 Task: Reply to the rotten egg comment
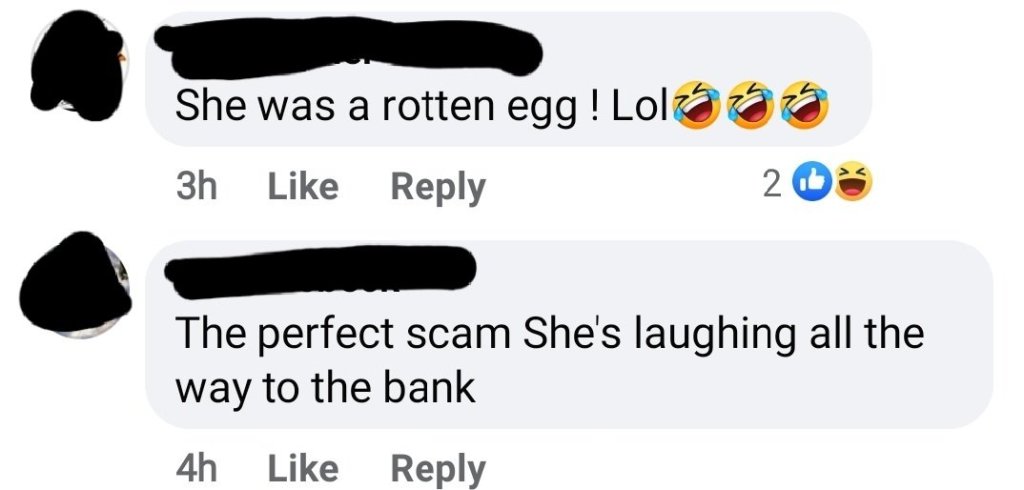click(438, 189)
